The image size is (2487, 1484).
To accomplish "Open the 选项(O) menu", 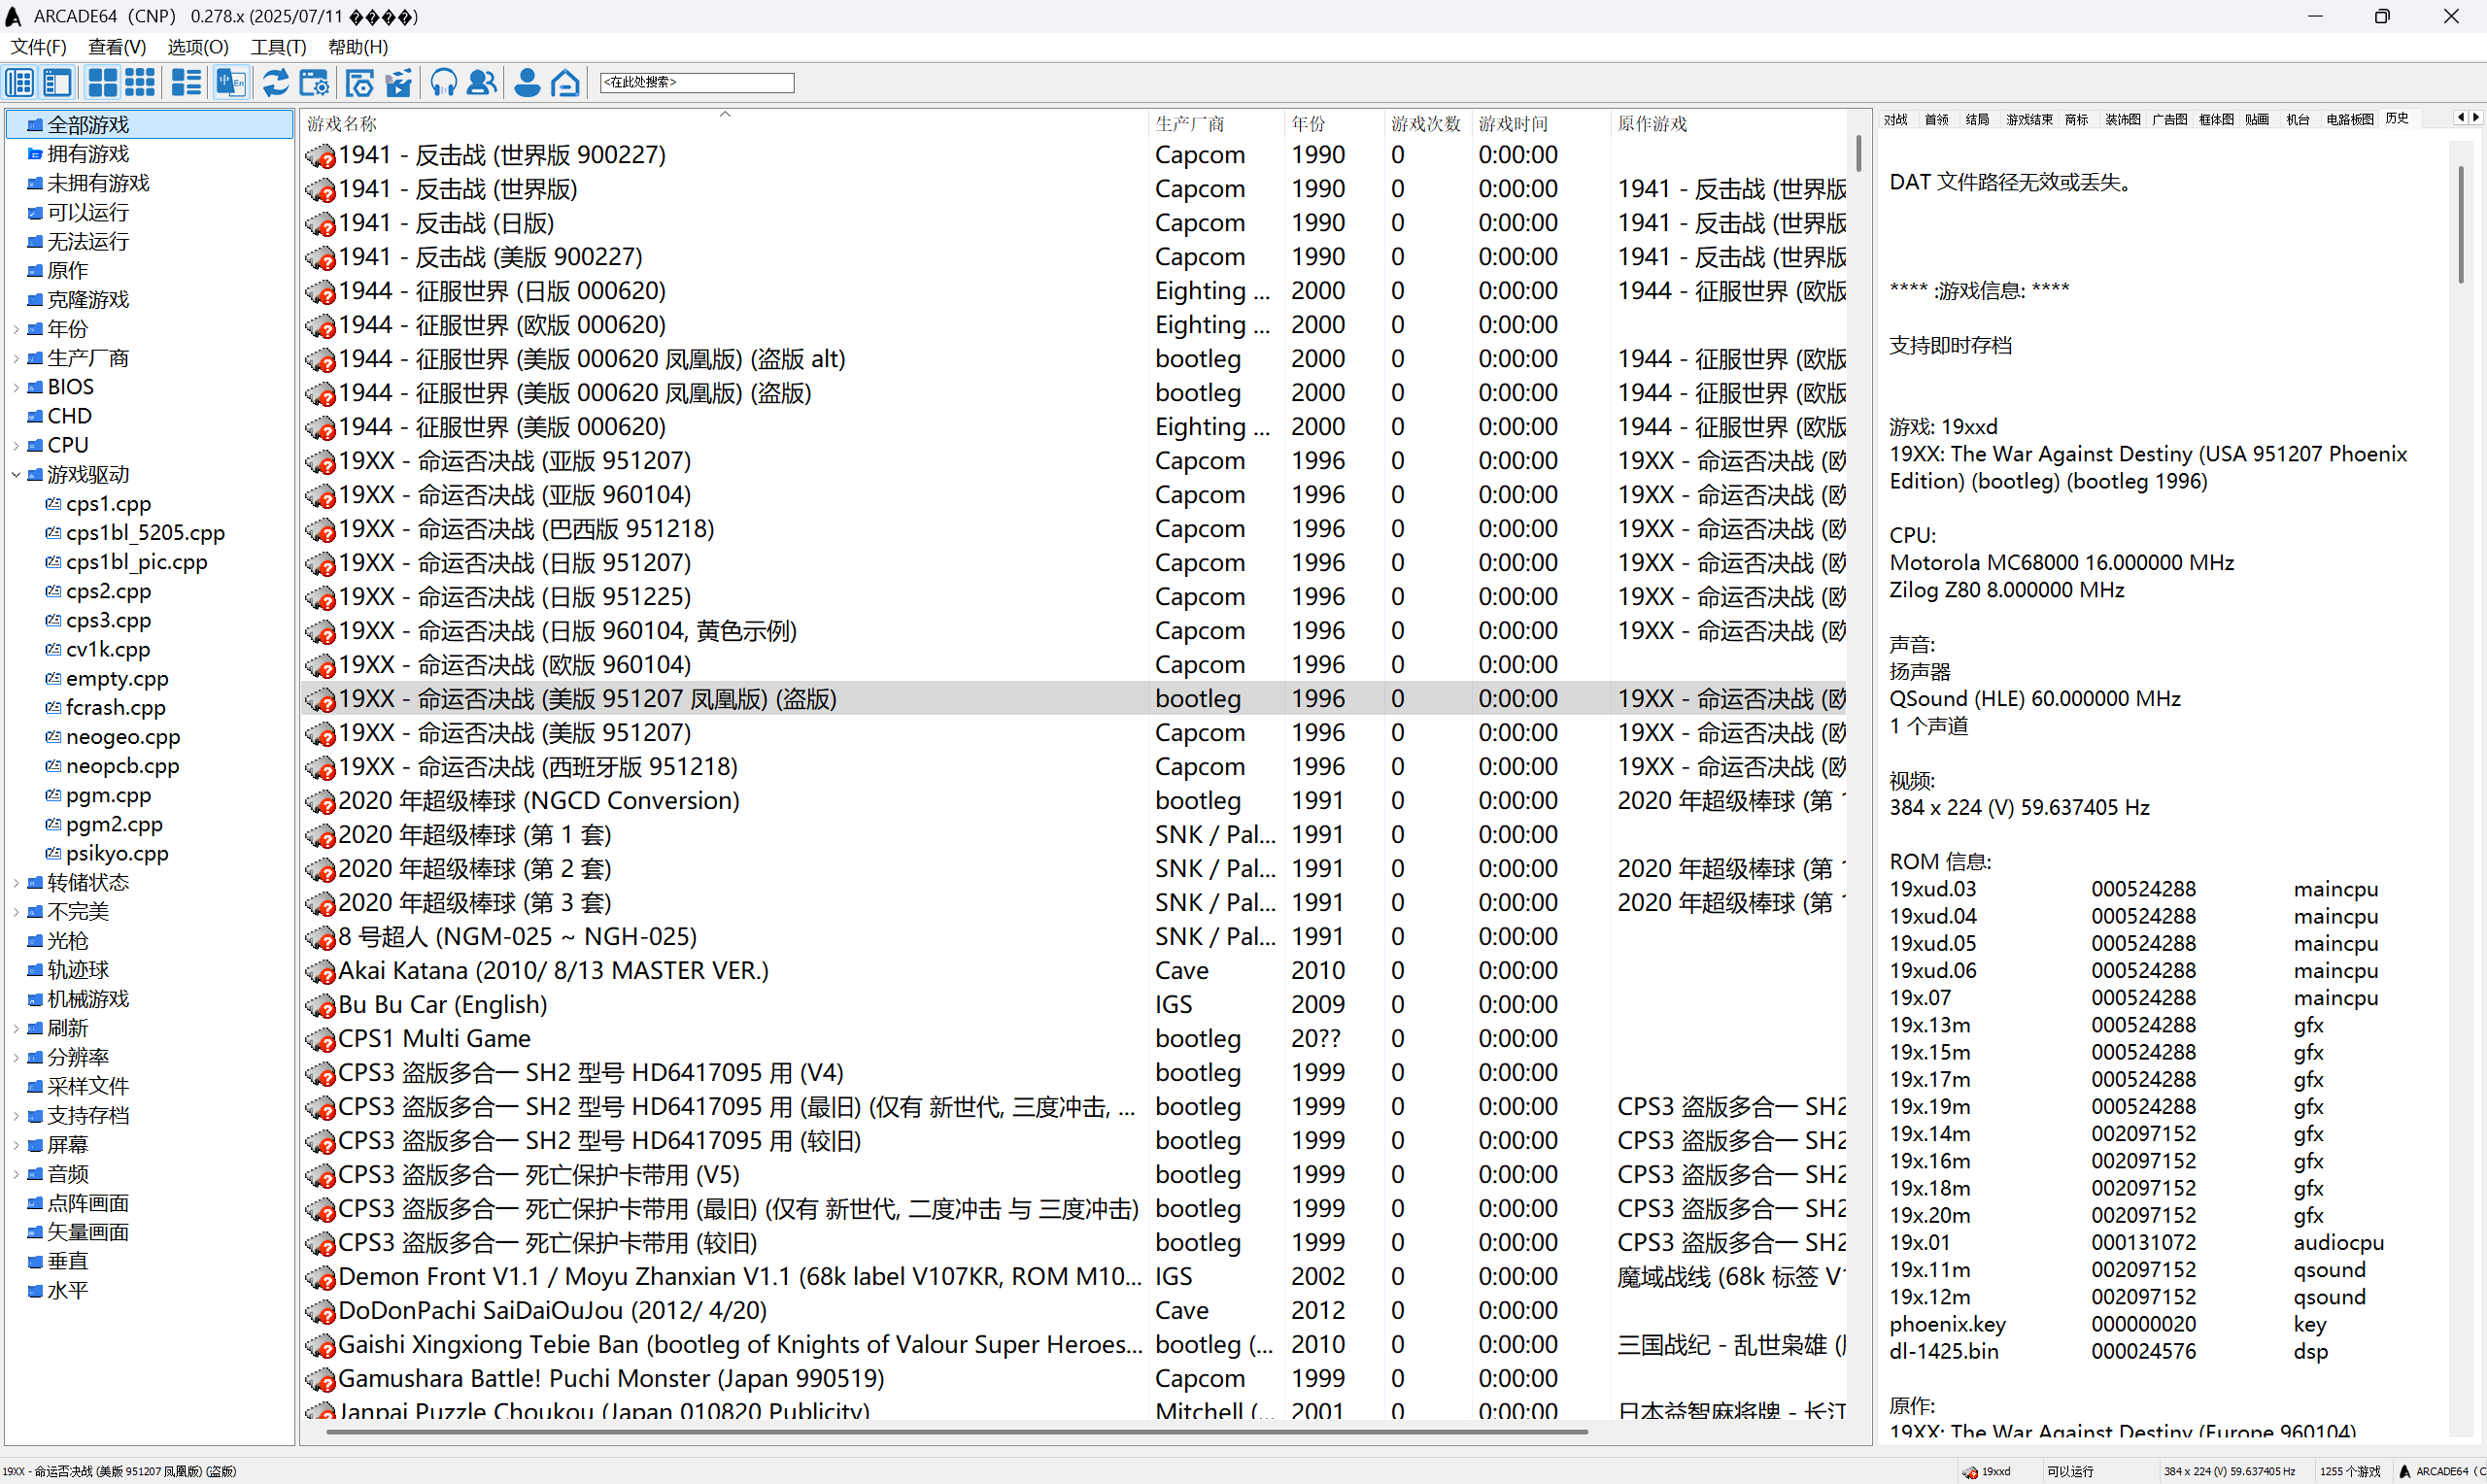I will click(198, 47).
